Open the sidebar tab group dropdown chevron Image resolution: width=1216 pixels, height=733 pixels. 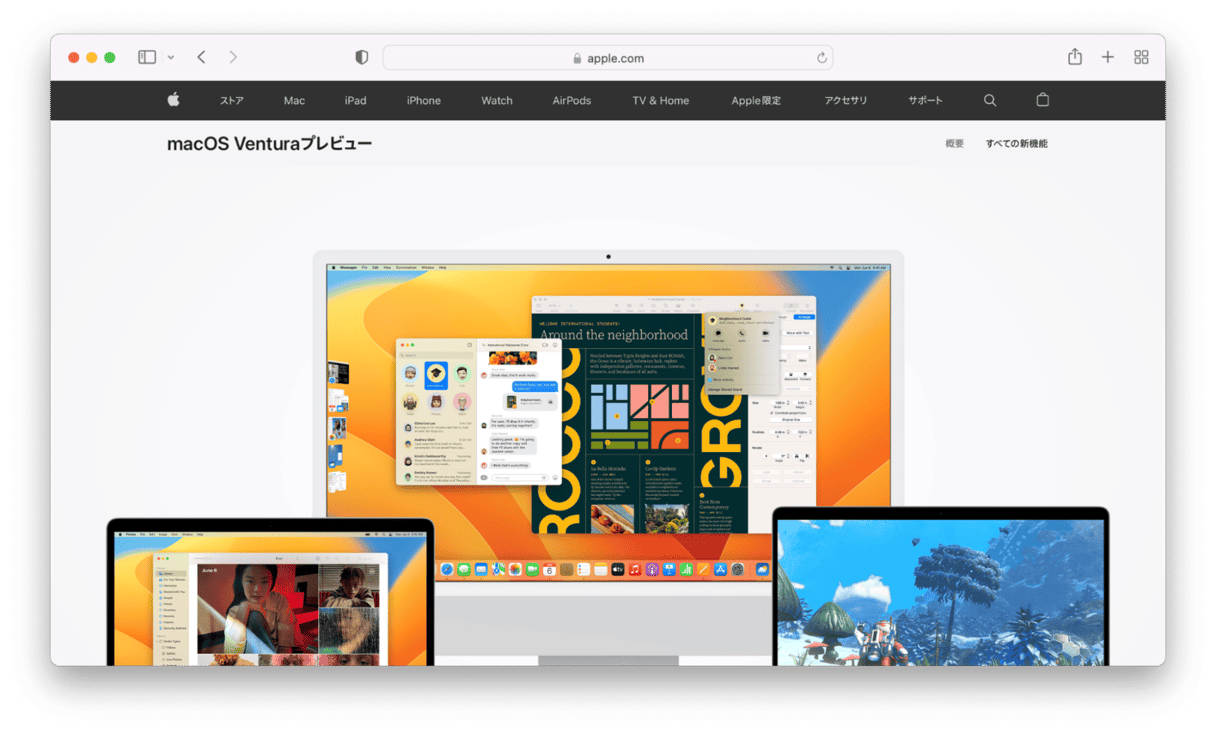pos(171,58)
